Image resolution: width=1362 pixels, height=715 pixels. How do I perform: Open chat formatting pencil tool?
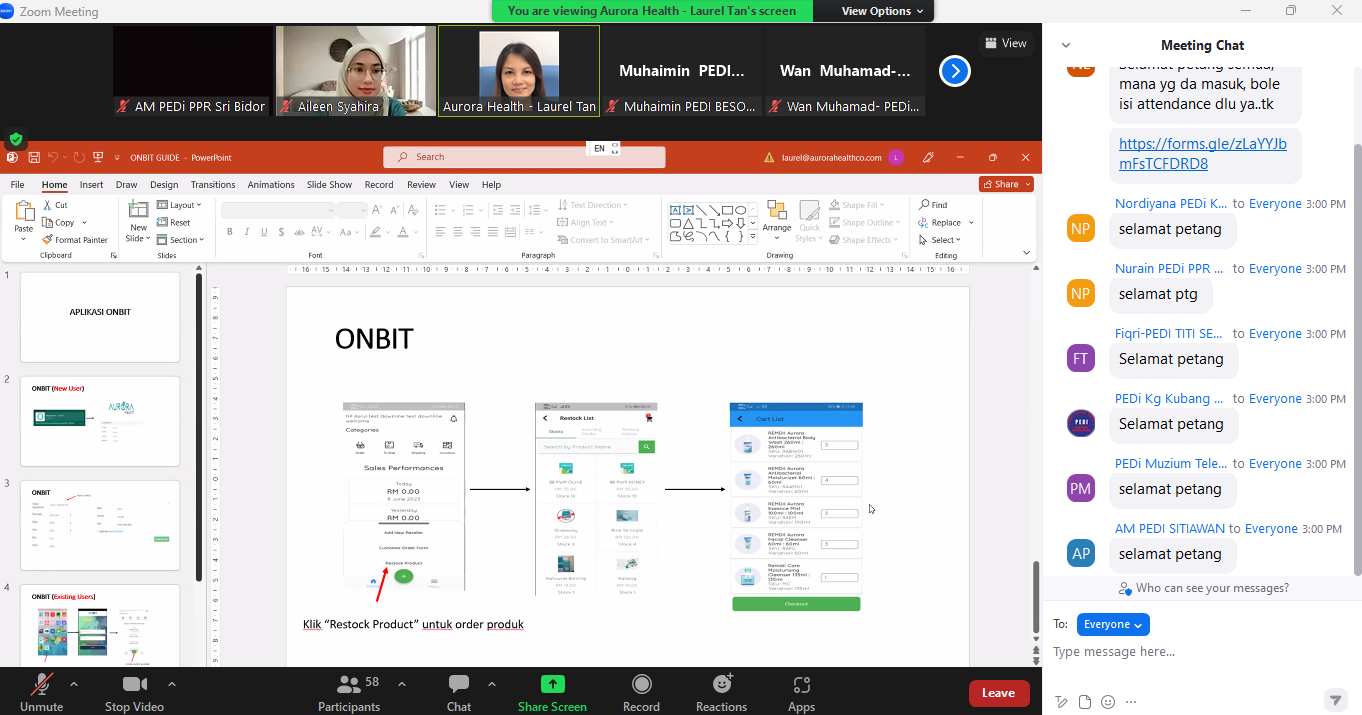pos(1062,702)
